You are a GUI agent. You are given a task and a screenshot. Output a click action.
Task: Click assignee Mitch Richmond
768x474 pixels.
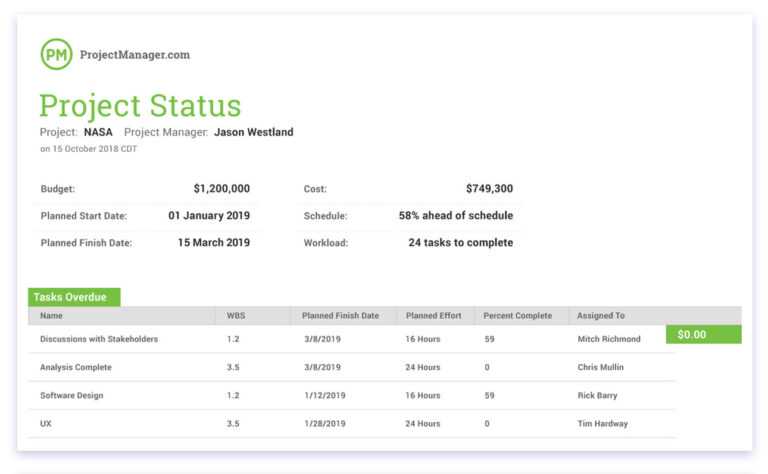[x=609, y=339]
